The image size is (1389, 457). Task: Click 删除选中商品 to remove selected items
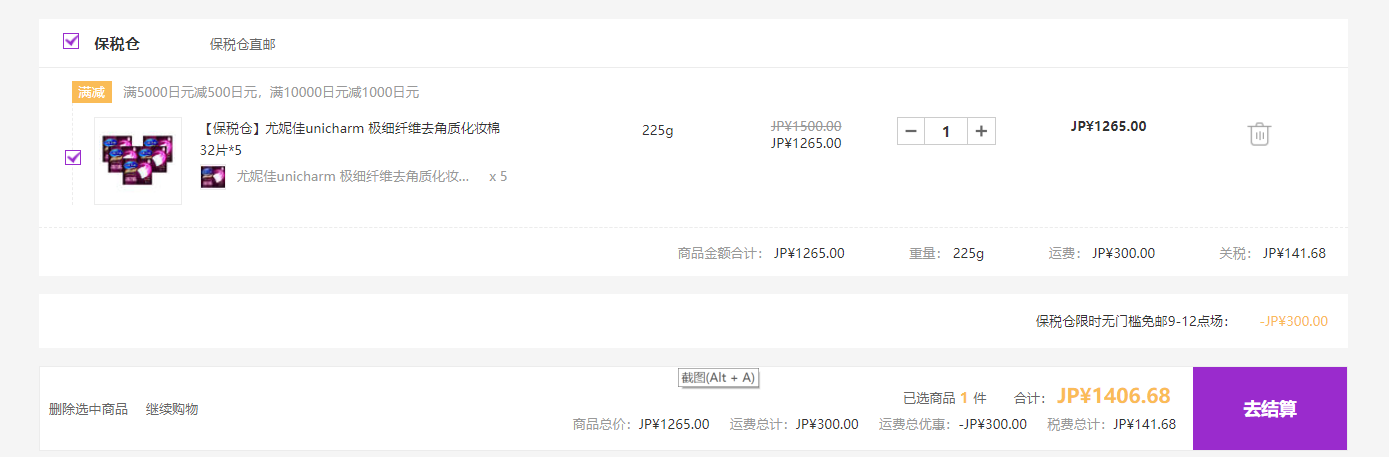pos(88,409)
